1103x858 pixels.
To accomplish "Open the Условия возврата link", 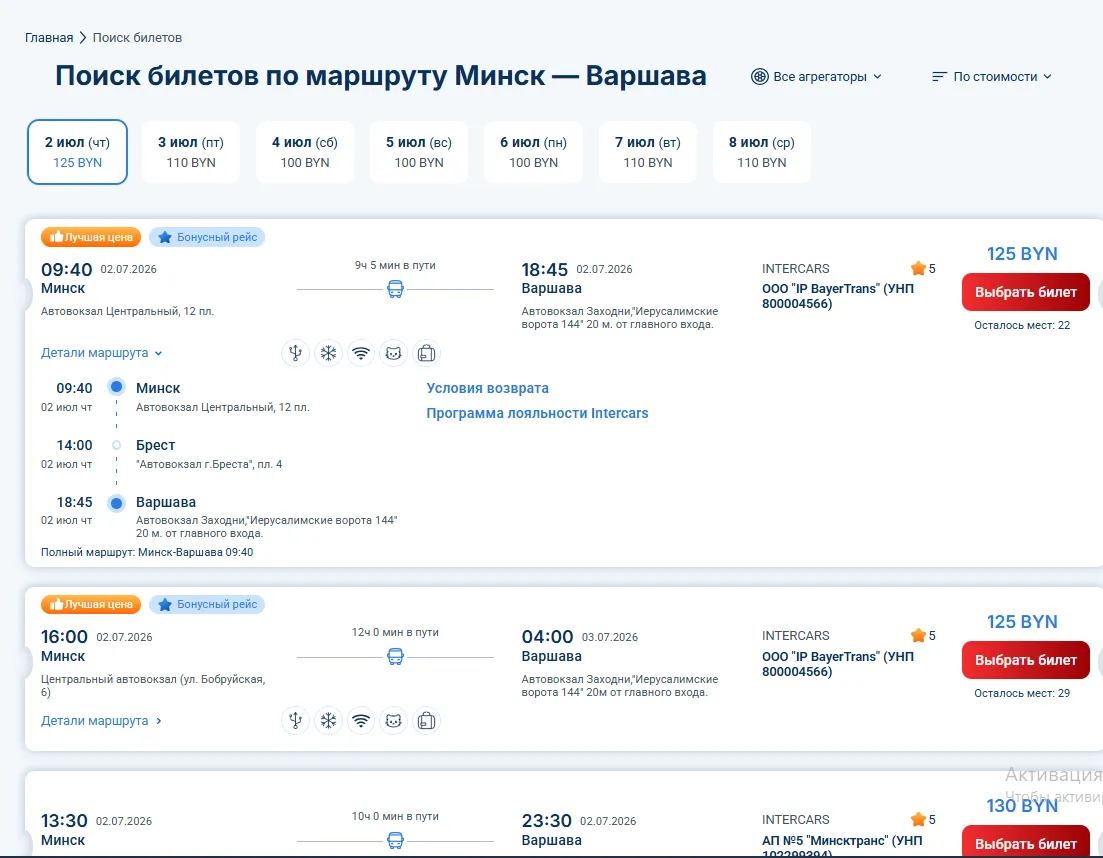I will pos(487,388).
